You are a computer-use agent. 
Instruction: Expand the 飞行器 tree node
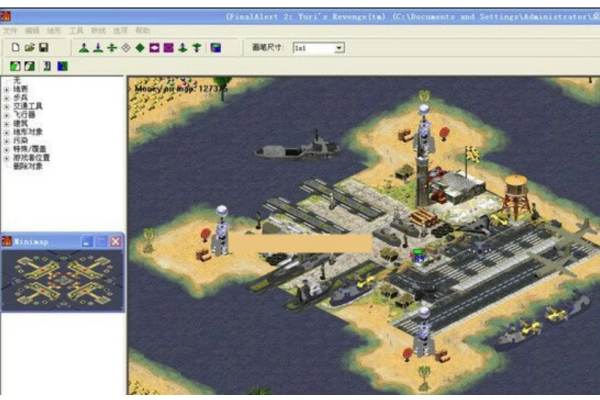tap(7, 115)
